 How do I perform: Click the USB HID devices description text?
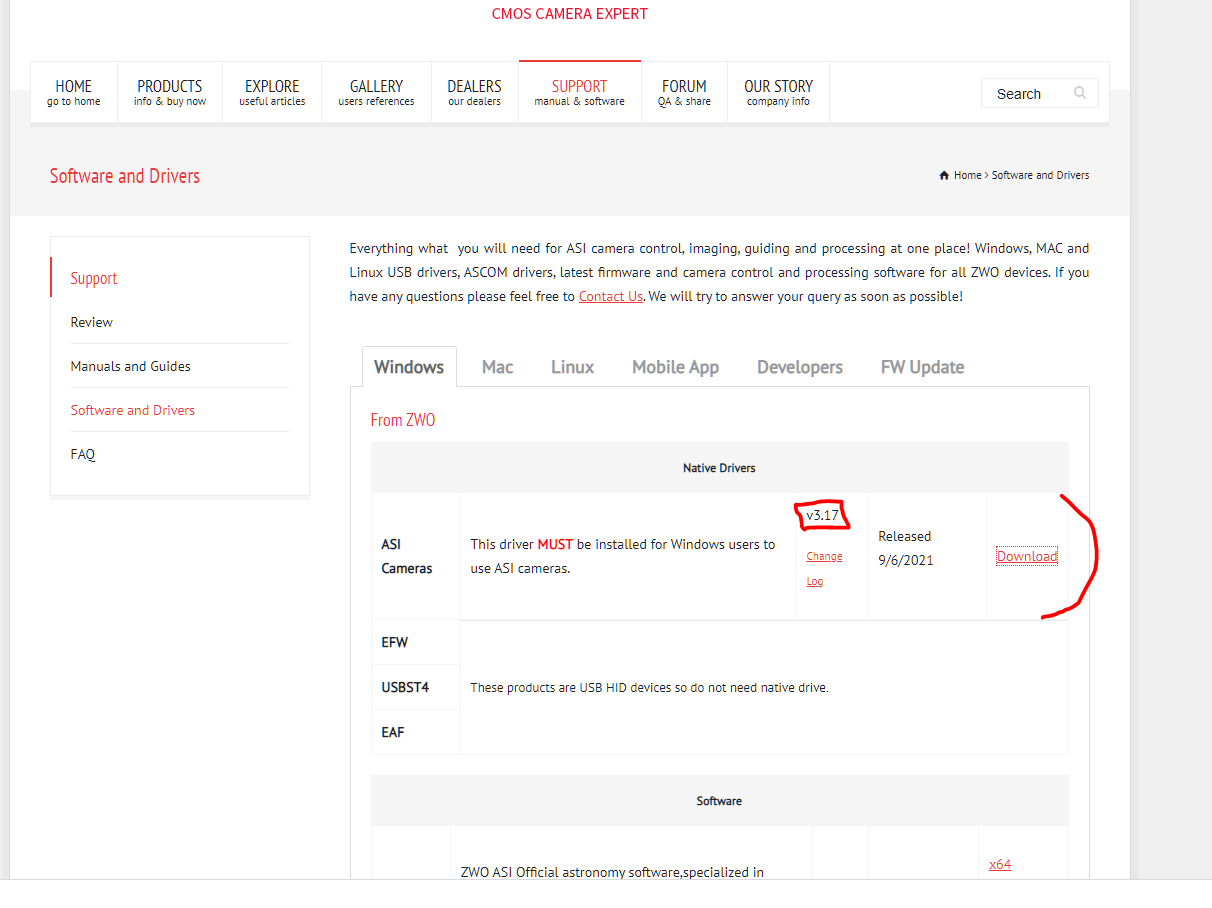(x=649, y=688)
